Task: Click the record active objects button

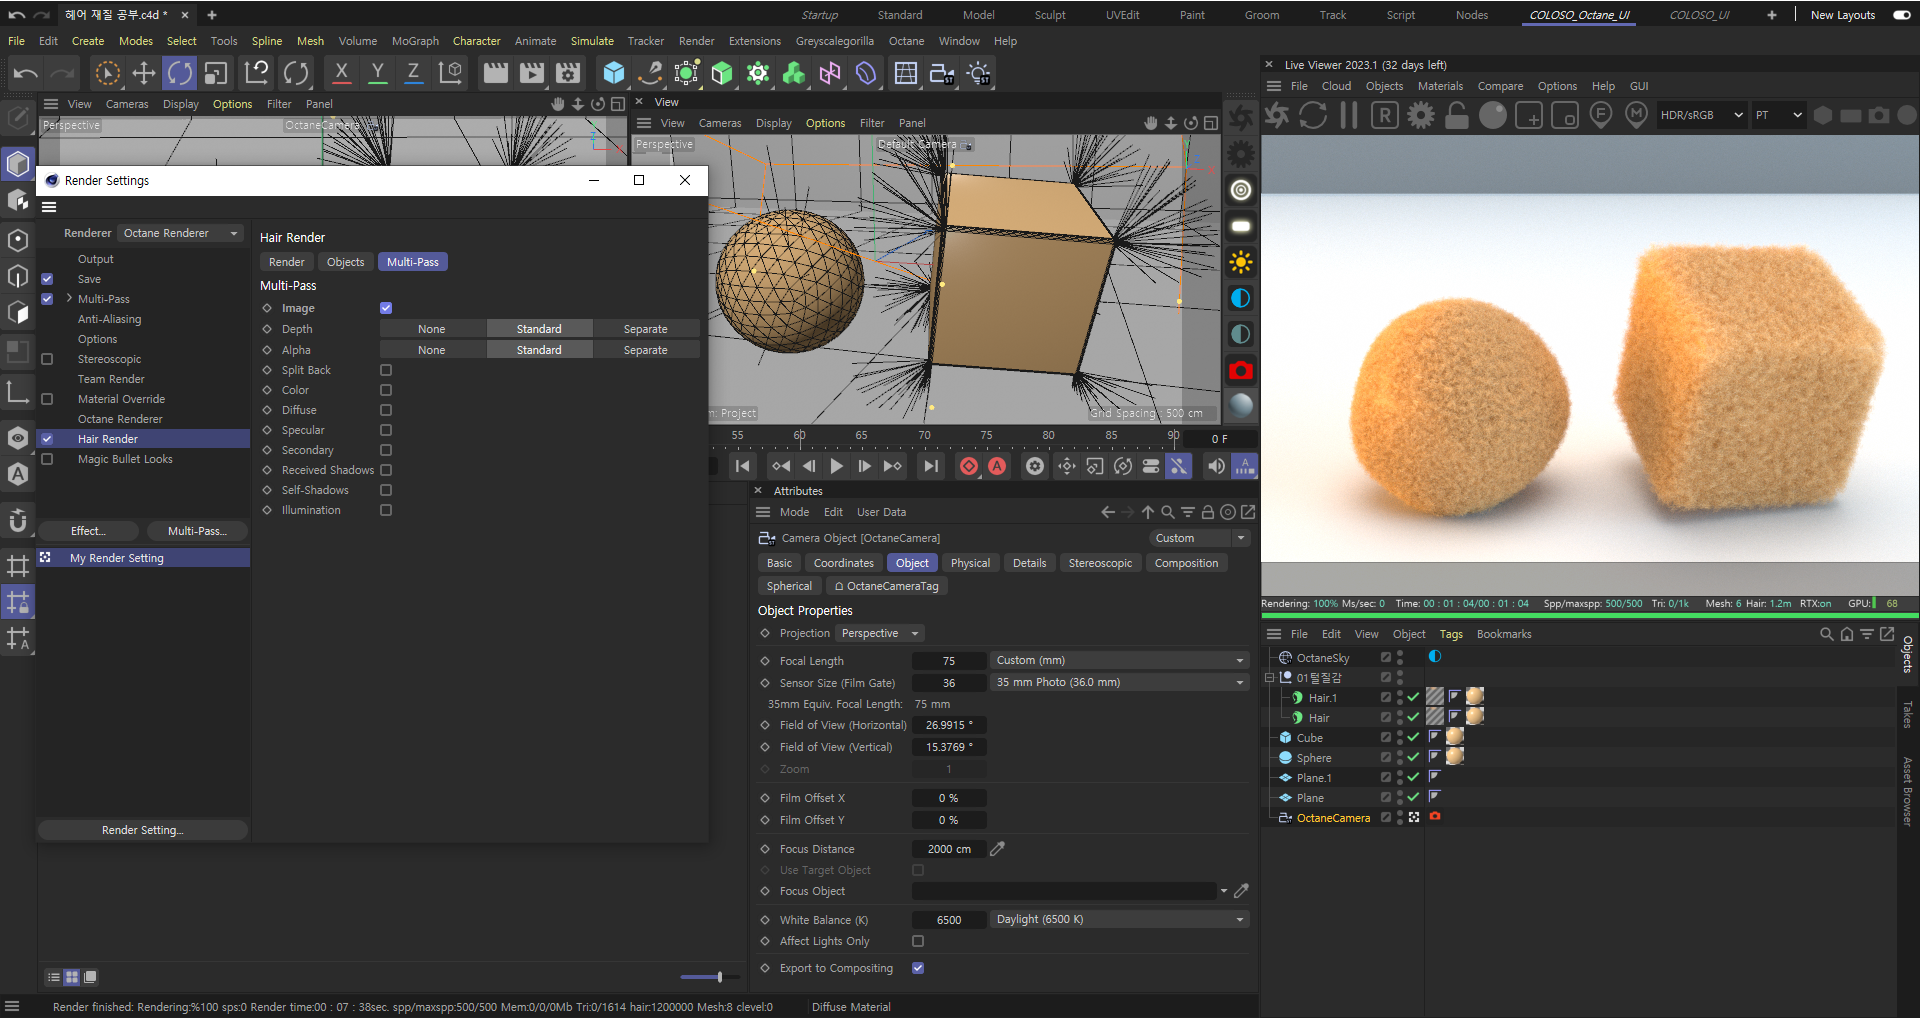Action: (968, 466)
